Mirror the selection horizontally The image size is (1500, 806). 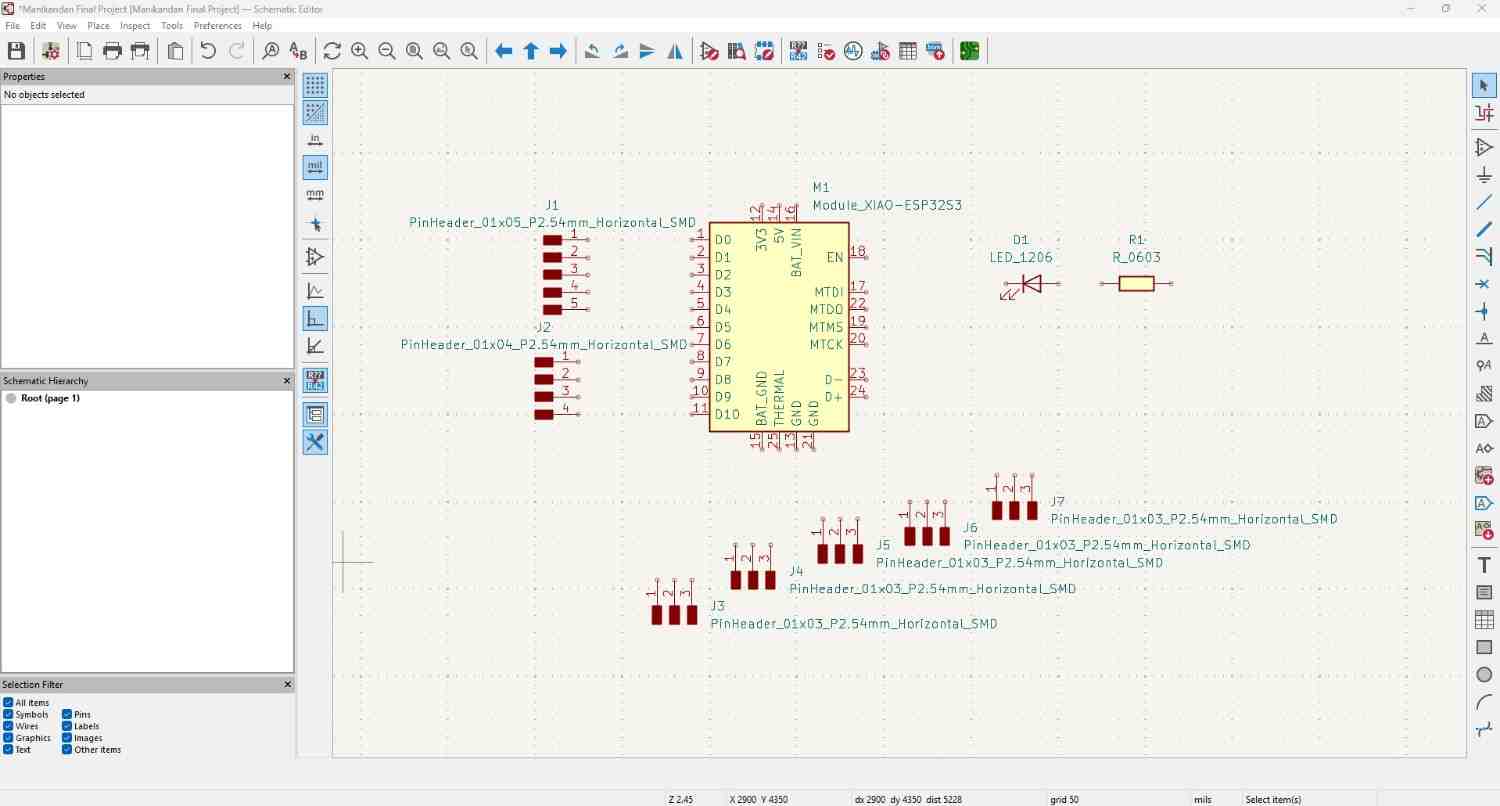pyautogui.click(x=675, y=51)
